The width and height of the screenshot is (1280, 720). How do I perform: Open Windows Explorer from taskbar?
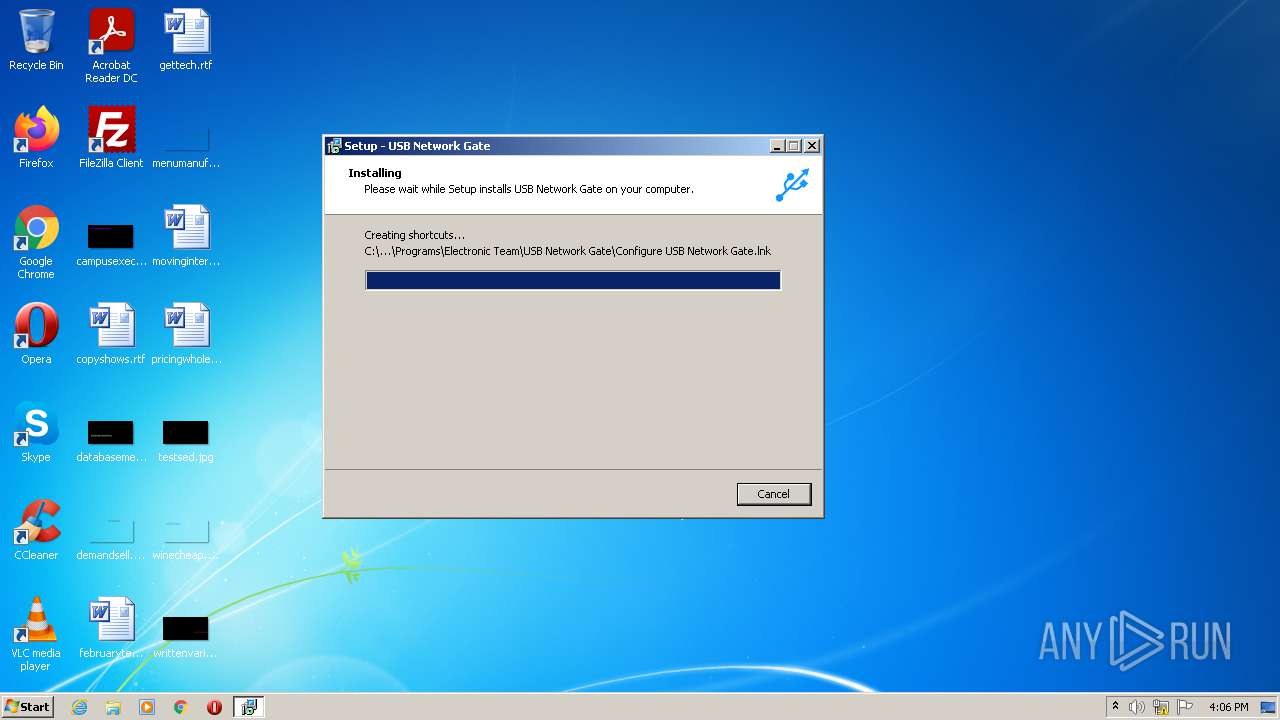pos(113,707)
